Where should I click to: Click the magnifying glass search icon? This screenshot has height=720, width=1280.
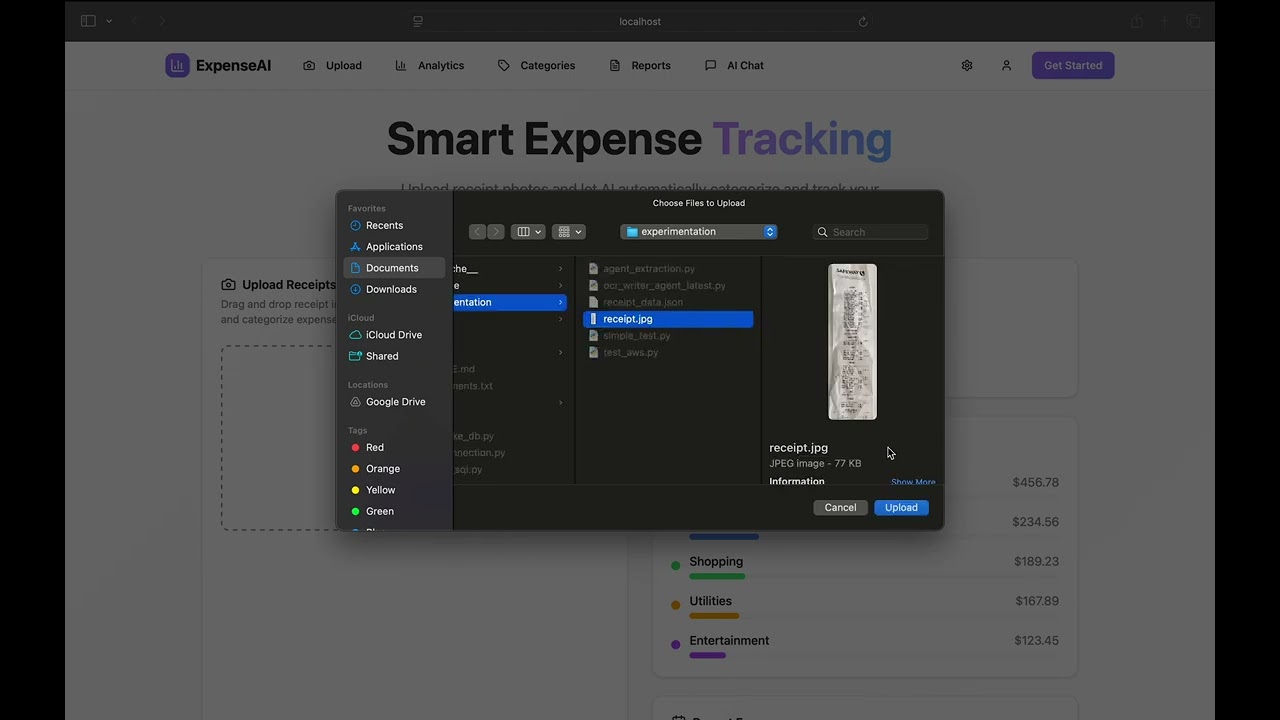[x=823, y=232]
